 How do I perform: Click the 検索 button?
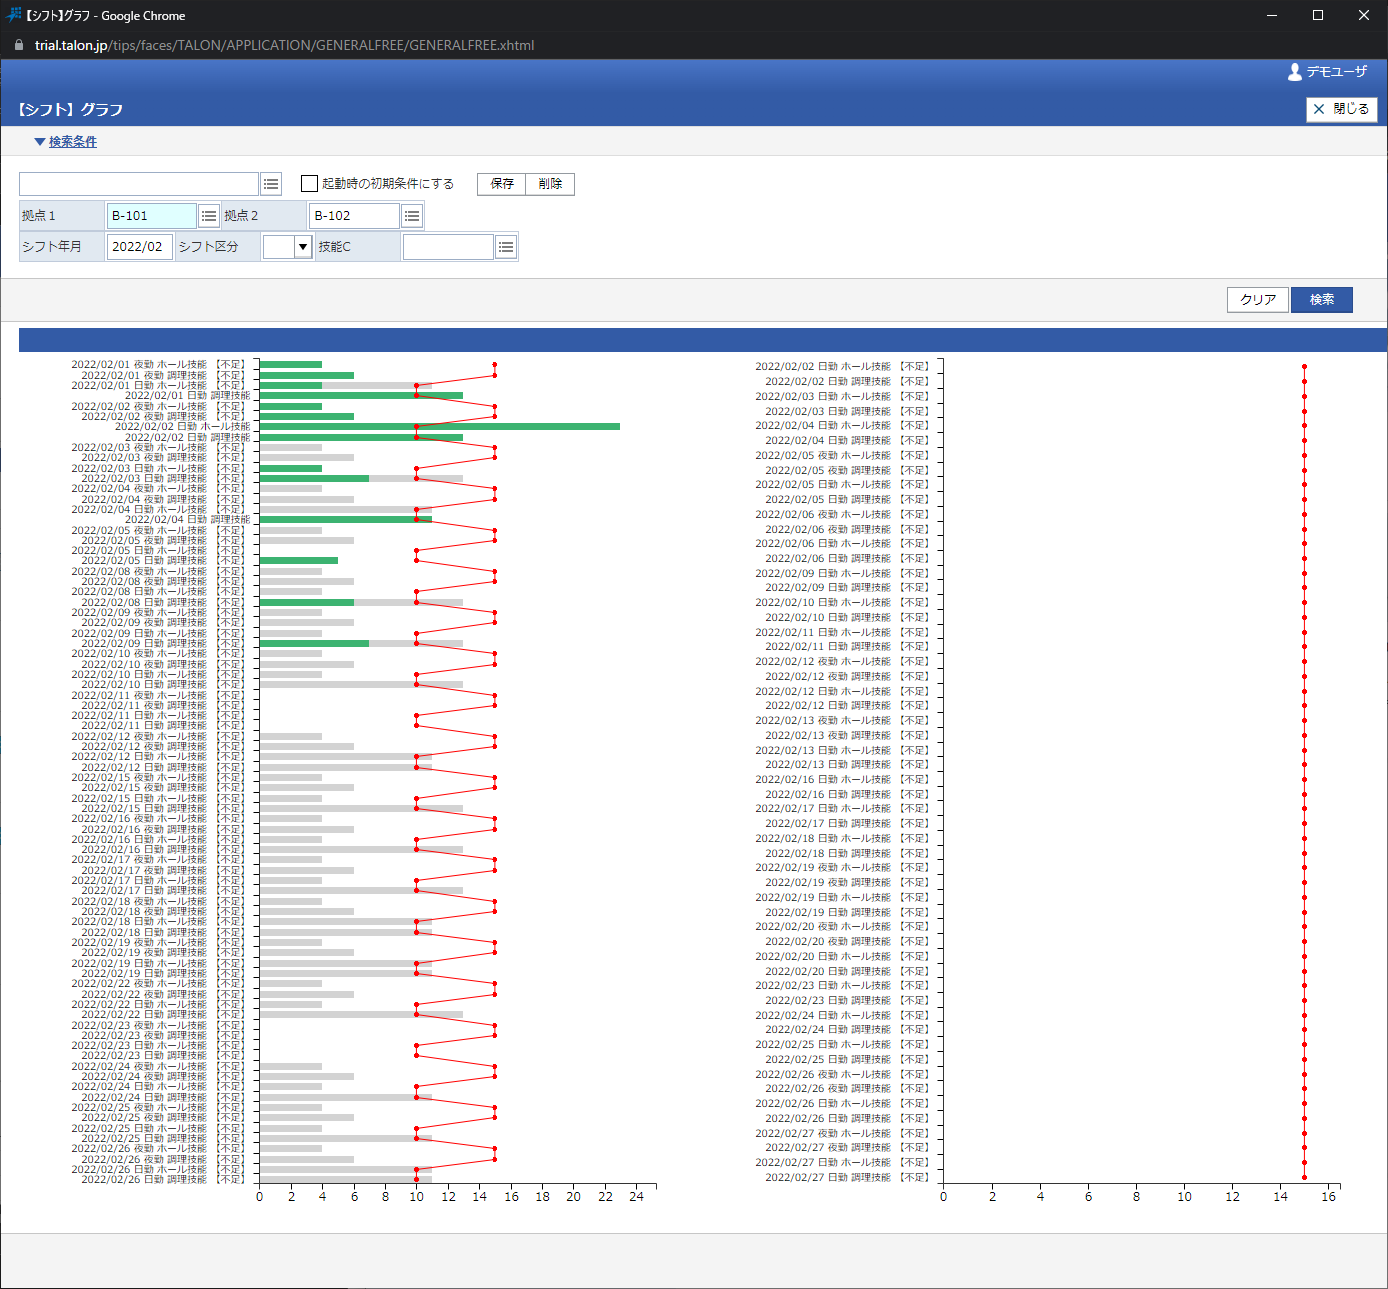1322,300
